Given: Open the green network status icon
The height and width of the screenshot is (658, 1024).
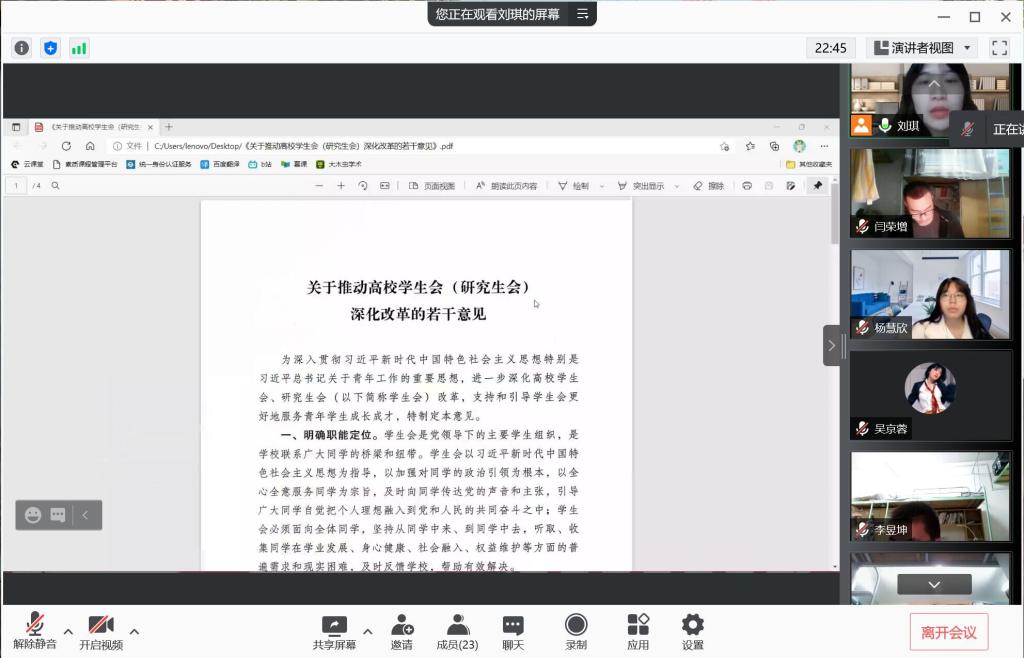Looking at the screenshot, I should tap(78, 47).
